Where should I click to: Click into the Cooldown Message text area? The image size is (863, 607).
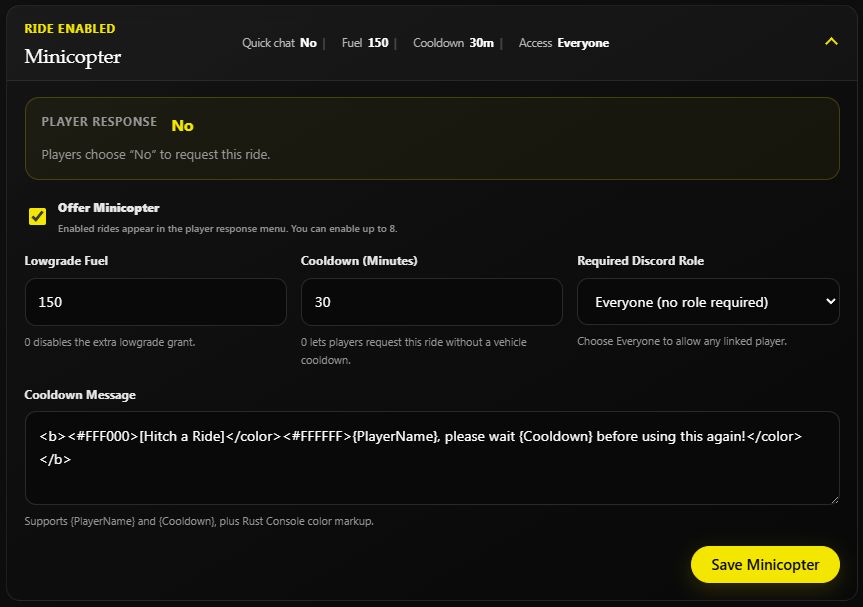click(x=432, y=458)
